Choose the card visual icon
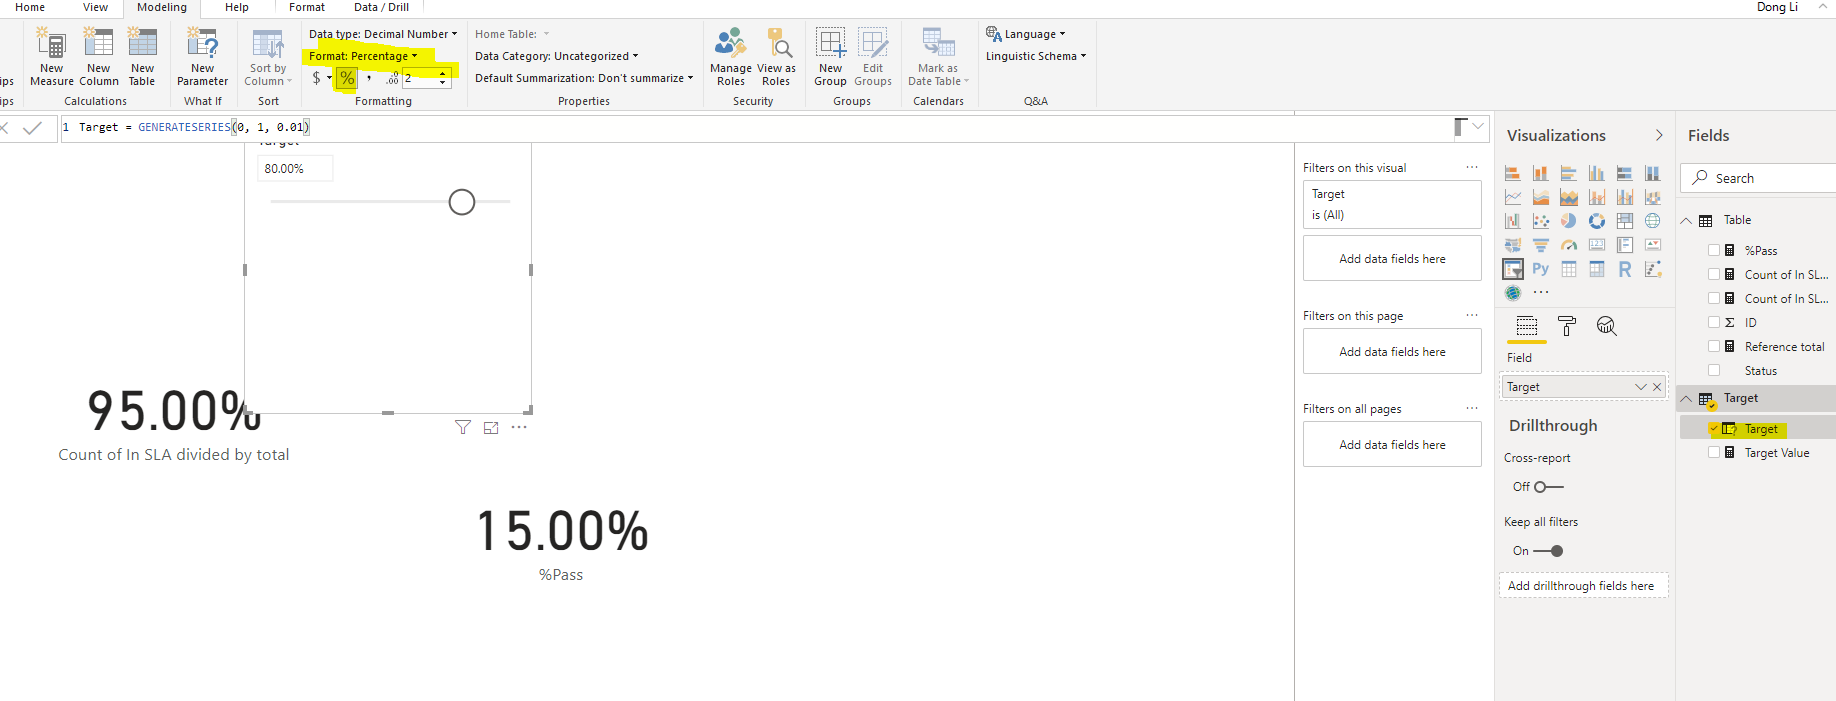The height and width of the screenshot is (701, 1836). click(x=1596, y=245)
